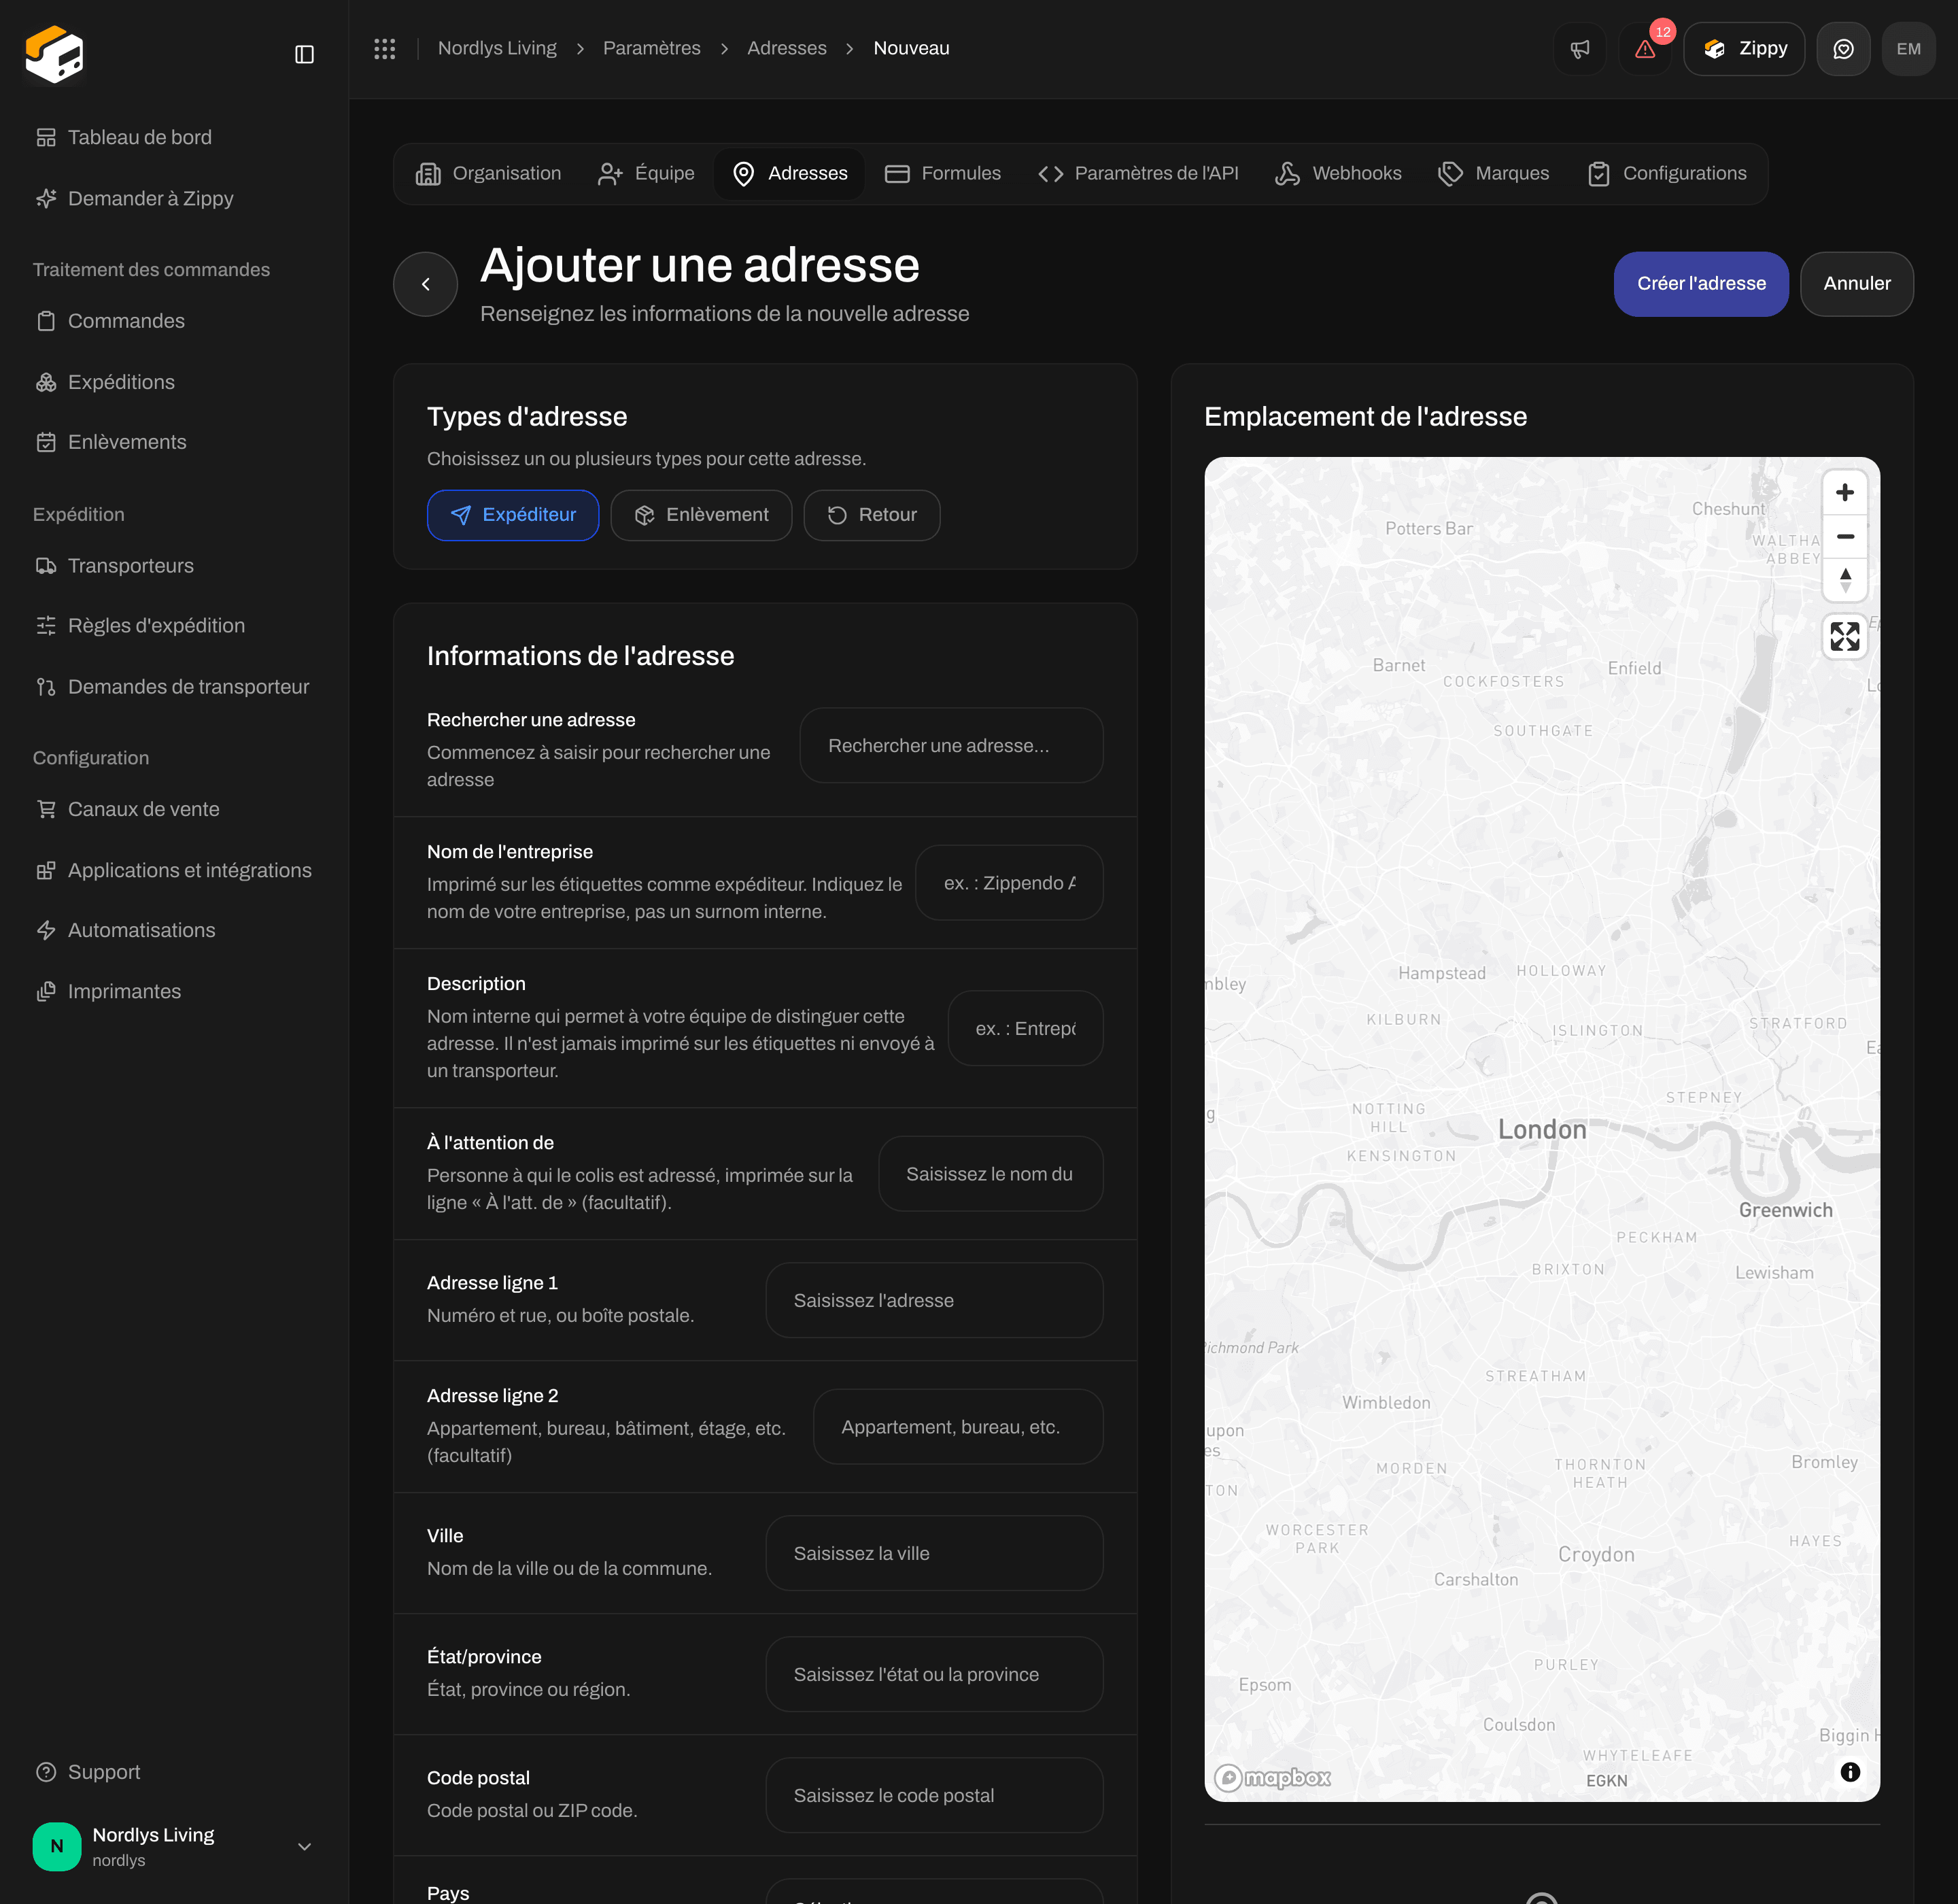Open Règles d'expédition
Screen dimensions: 1958x1904
pos(174,626)
